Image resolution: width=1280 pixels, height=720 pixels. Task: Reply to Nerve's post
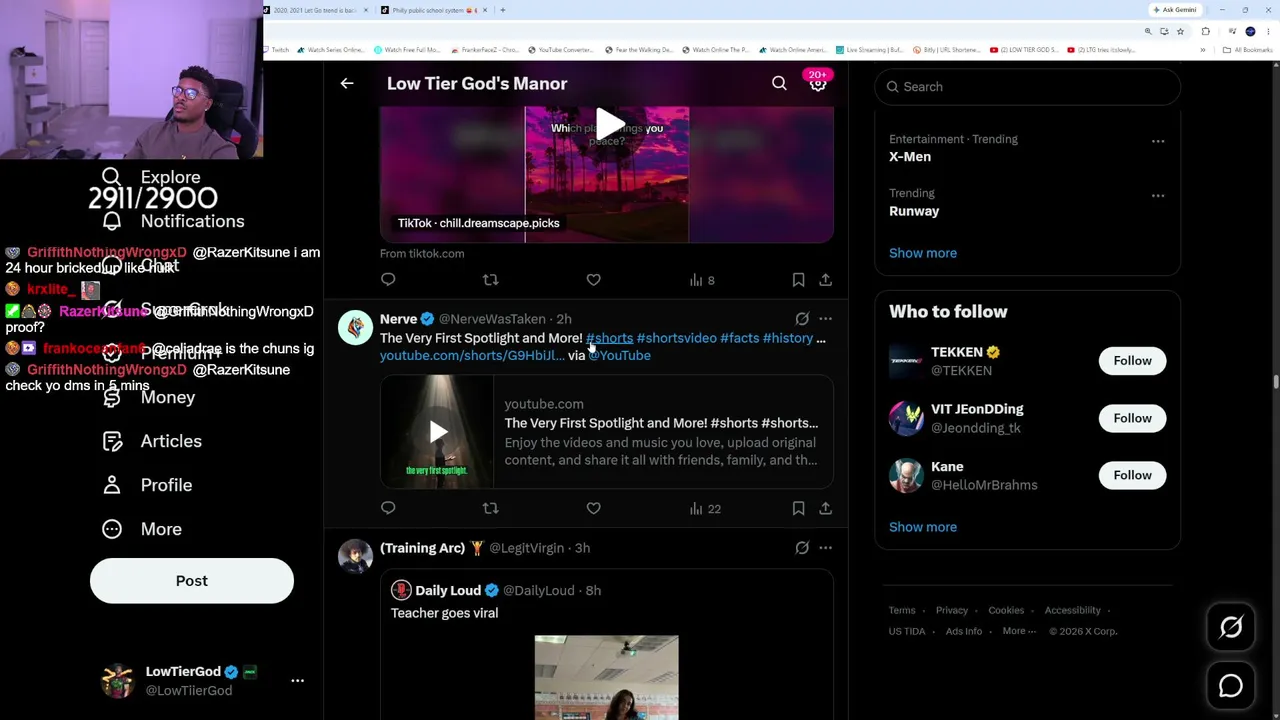point(388,508)
